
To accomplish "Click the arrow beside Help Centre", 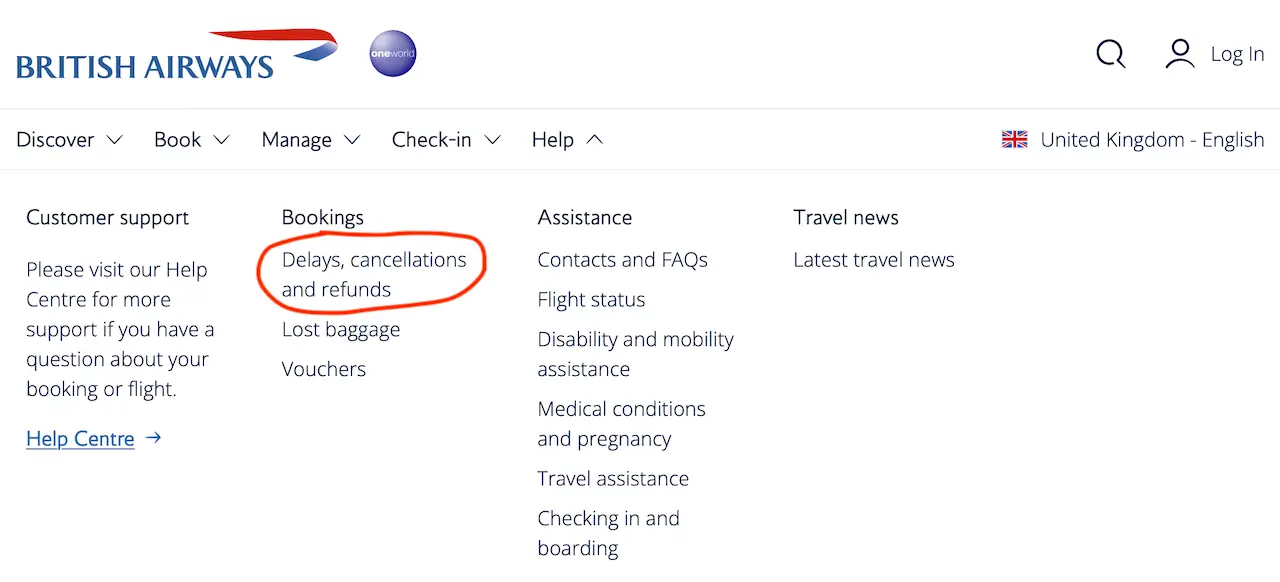I will tap(153, 438).
